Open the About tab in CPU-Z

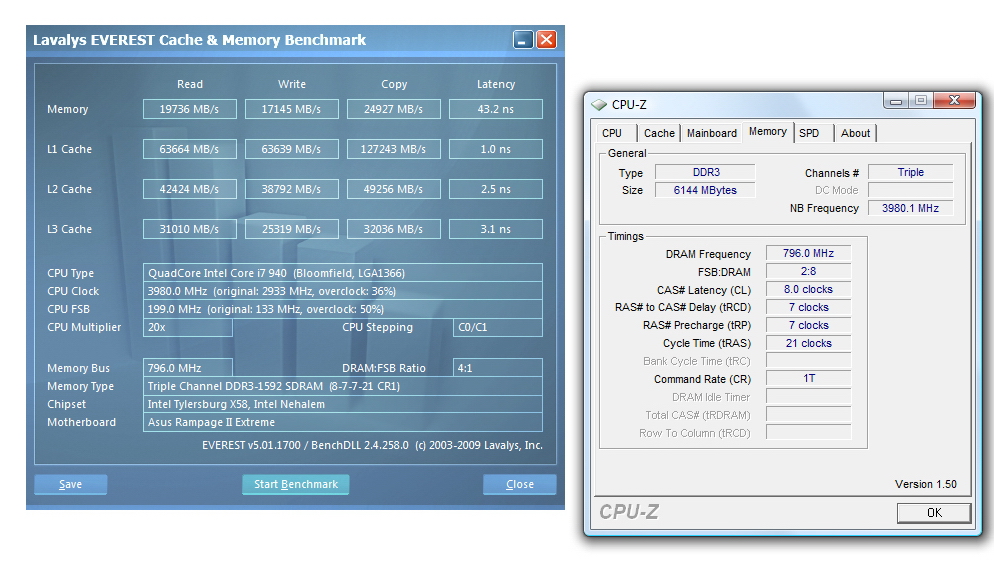(855, 133)
